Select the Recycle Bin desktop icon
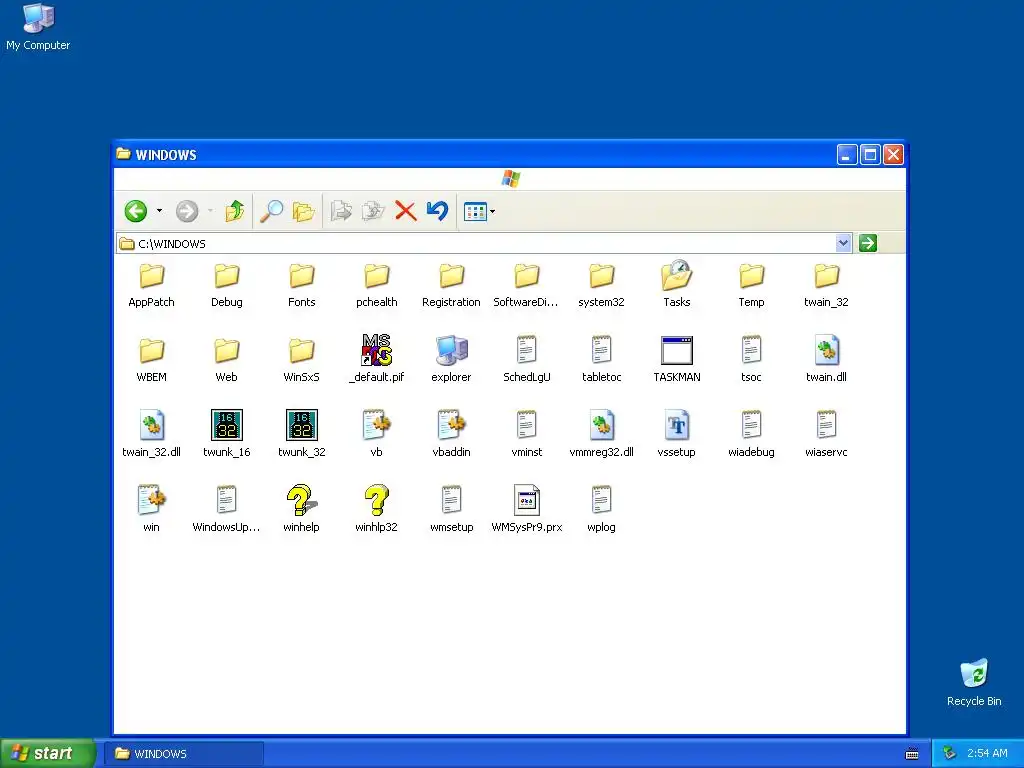Screen dimensions: 1024x768 (x=974, y=682)
